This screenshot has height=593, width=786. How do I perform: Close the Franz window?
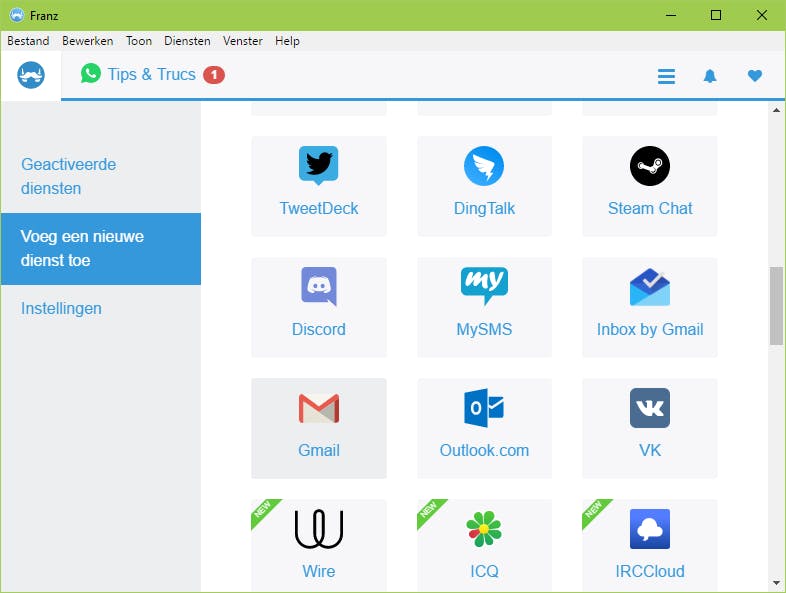click(x=761, y=15)
